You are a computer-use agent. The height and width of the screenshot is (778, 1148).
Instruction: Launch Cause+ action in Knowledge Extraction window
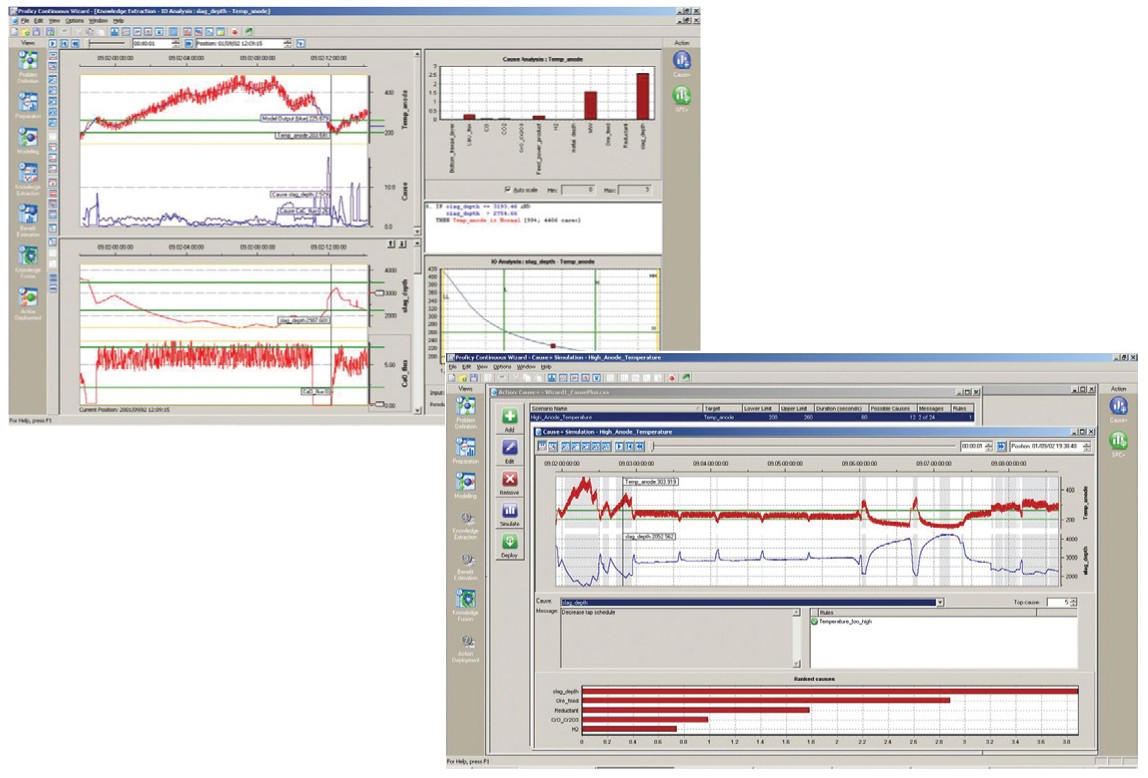click(682, 63)
